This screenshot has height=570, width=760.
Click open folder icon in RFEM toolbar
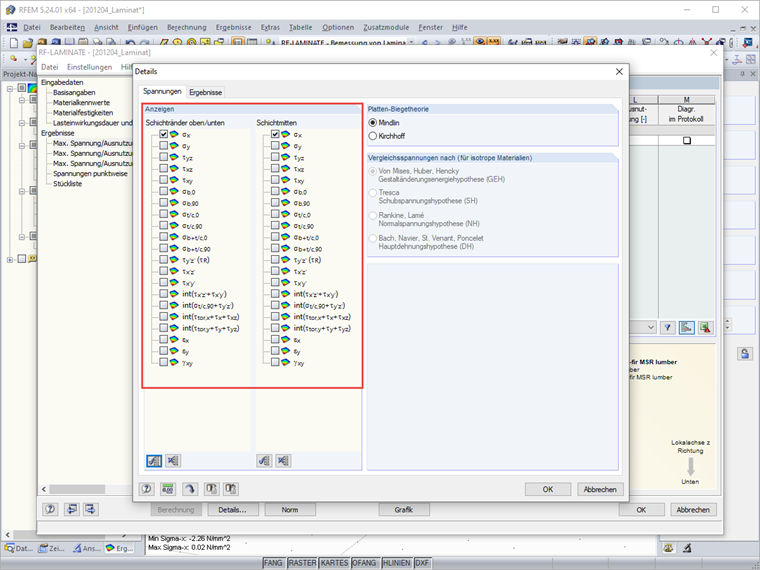[28, 43]
